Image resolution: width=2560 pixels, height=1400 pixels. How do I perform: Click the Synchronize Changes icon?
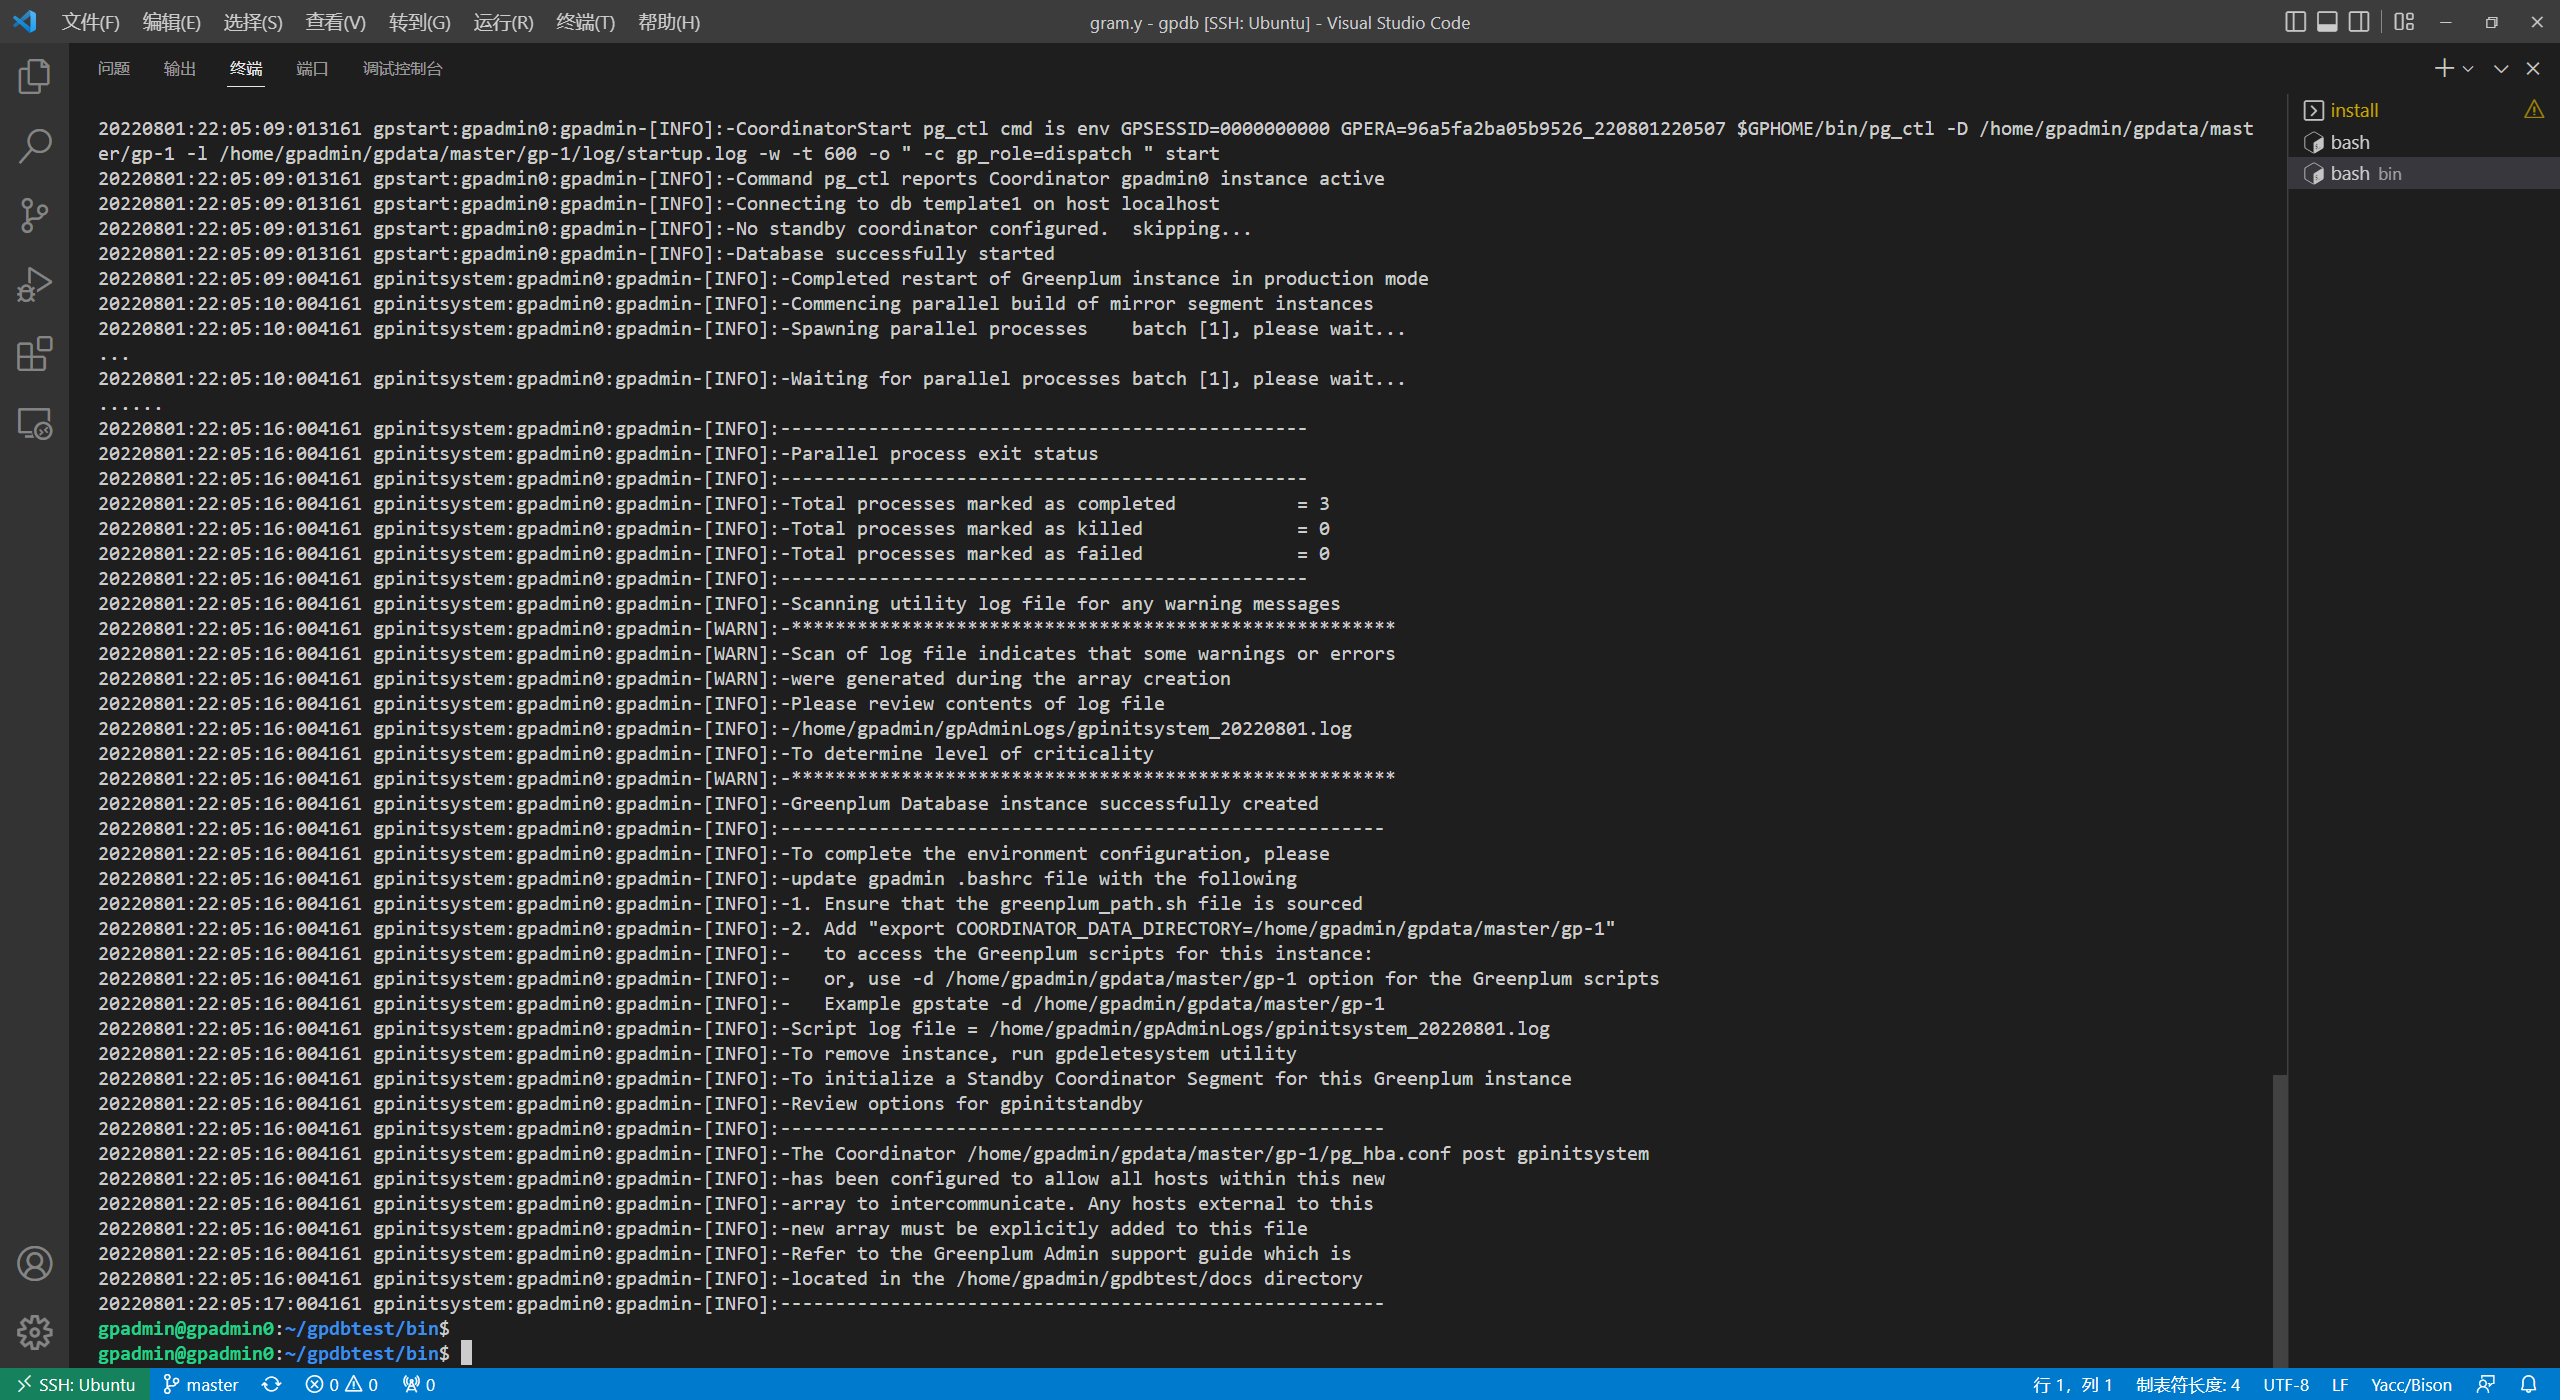pyautogui.click(x=271, y=1385)
